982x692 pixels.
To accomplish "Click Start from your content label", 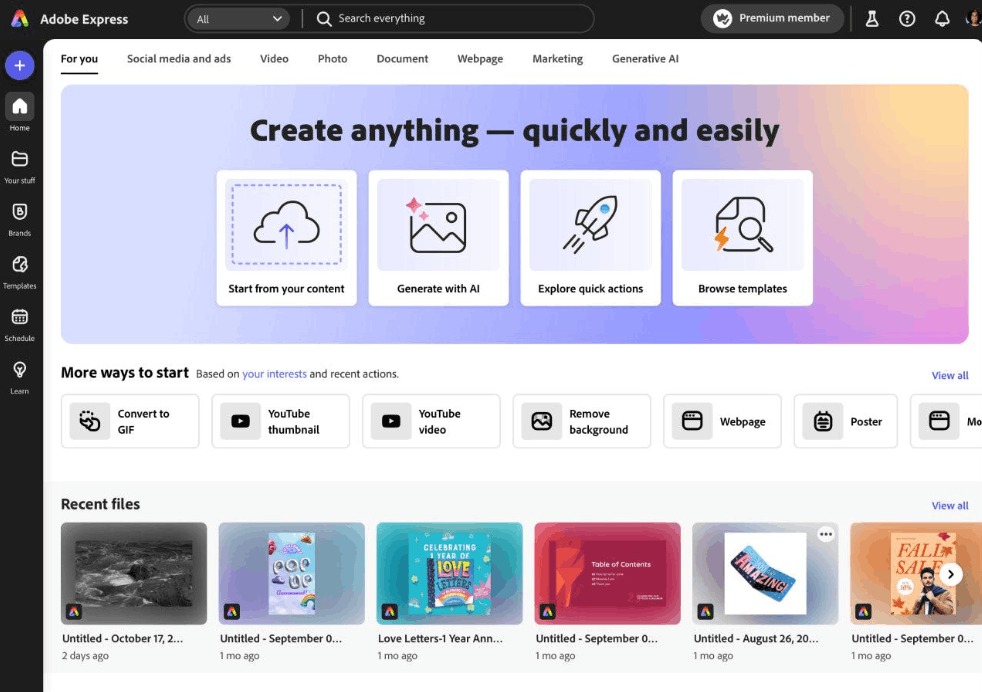I will [x=286, y=289].
